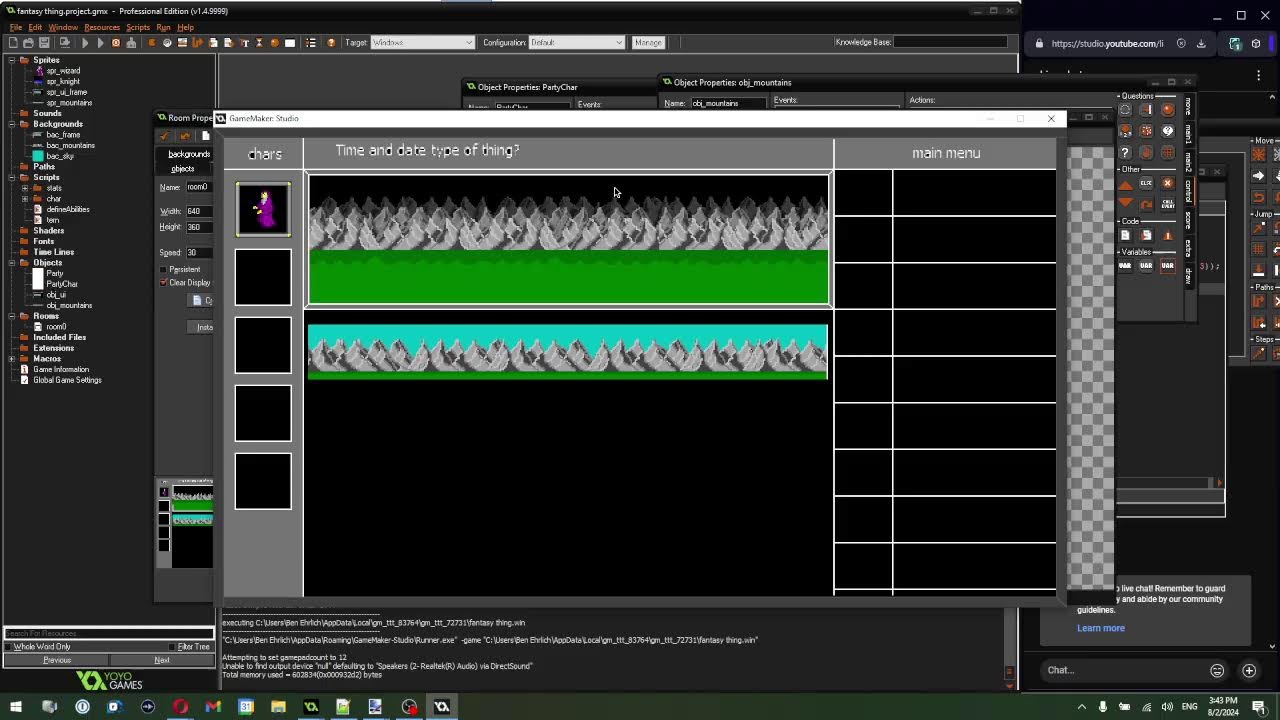Save the project using the floppy icon
This screenshot has height=720, width=1280.
pos(44,43)
